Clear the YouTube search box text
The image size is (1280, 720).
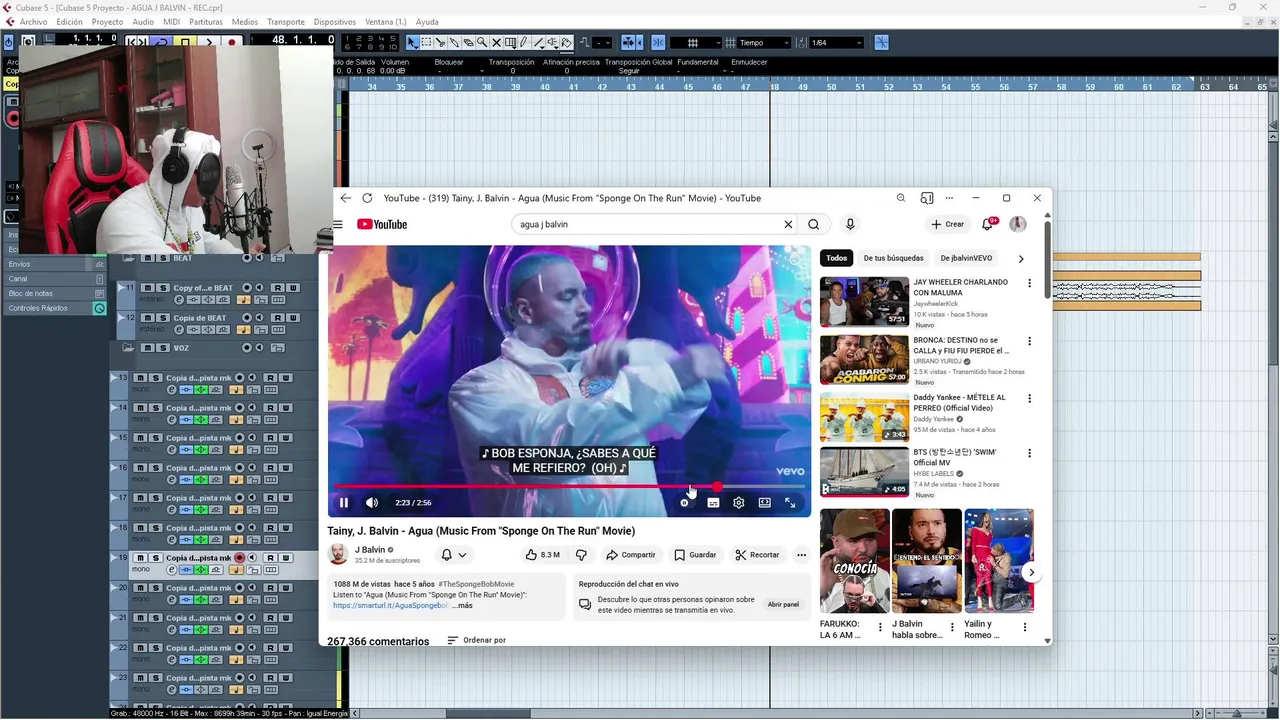click(788, 224)
